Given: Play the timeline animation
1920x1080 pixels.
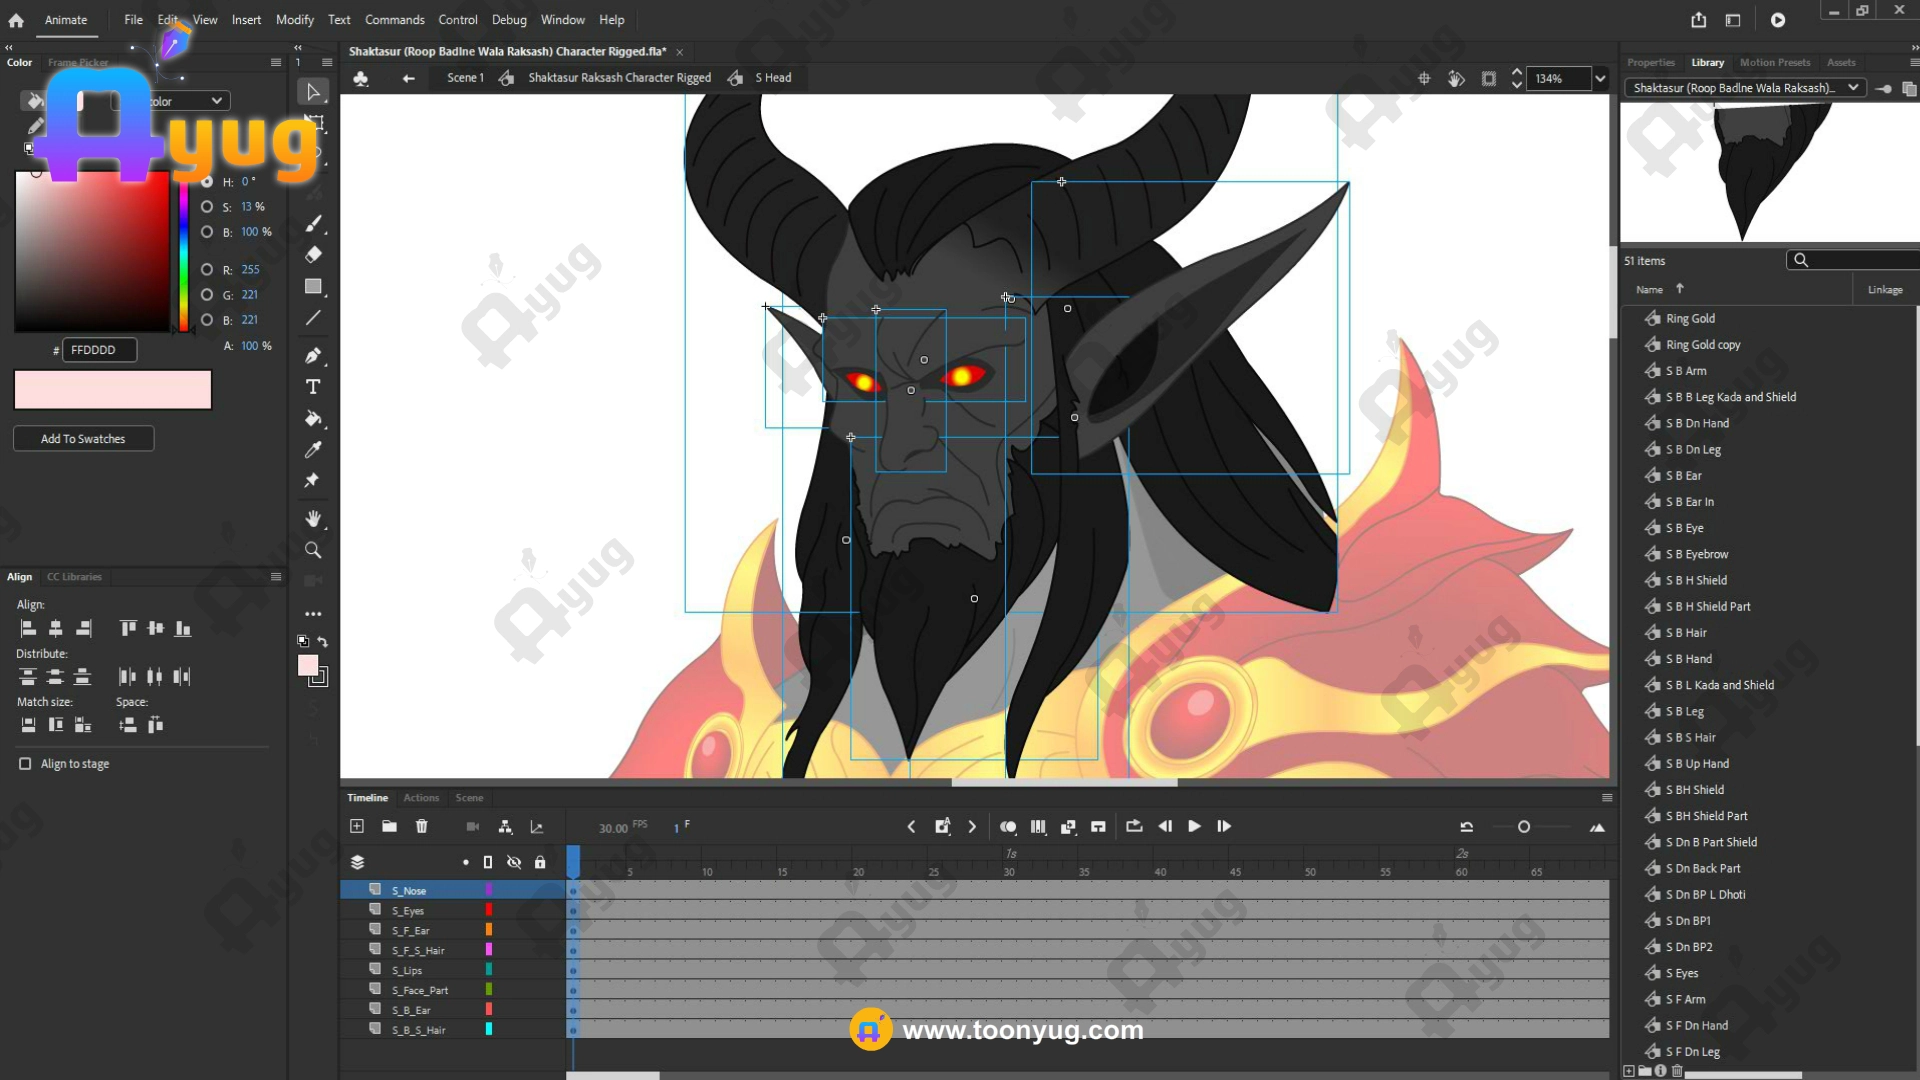Looking at the screenshot, I should click(1194, 826).
